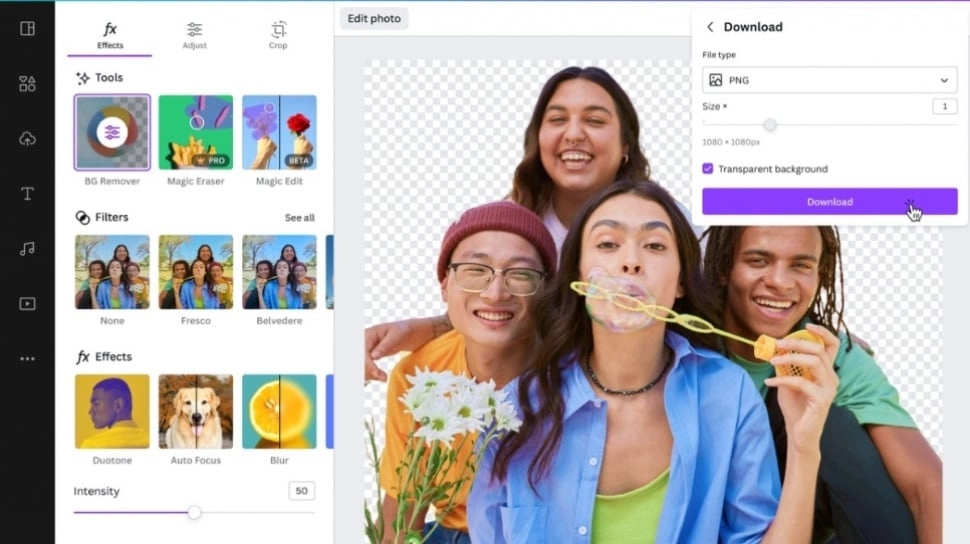Screen dimensions: 970x544
Task: Open the More dots icon in sidebar
Action: pos(27,358)
